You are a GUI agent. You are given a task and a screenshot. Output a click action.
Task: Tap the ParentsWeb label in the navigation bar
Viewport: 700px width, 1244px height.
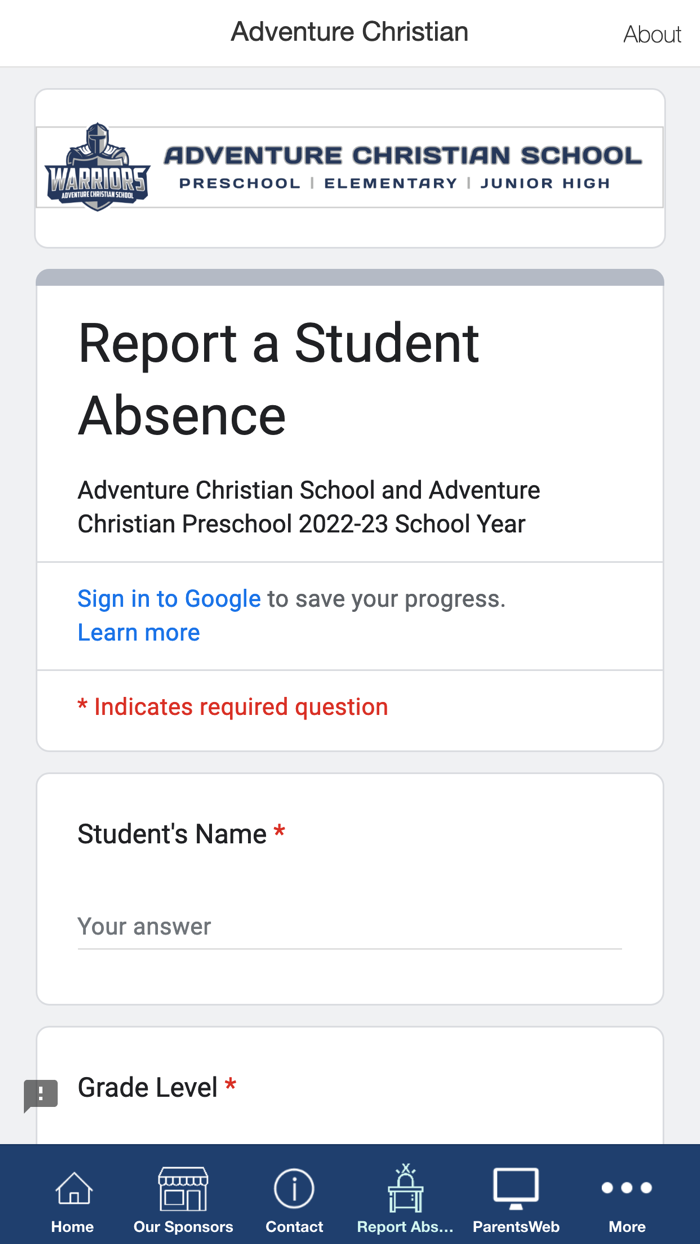[516, 1227]
